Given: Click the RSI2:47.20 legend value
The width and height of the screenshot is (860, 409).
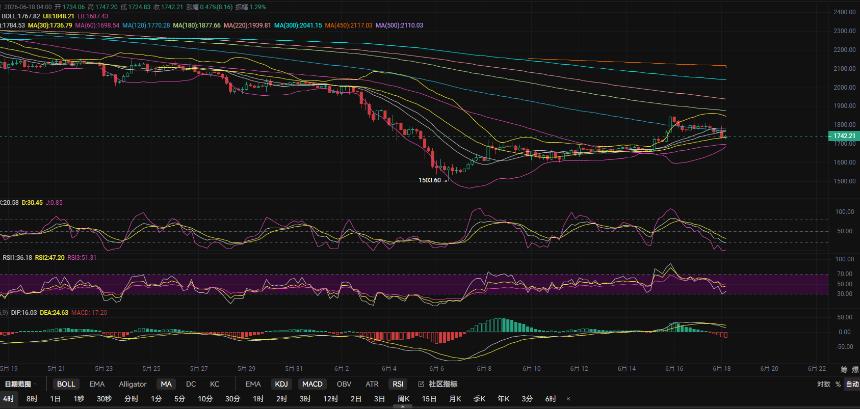Looking at the screenshot, I should pyautogui.click(x=51, y=257).
